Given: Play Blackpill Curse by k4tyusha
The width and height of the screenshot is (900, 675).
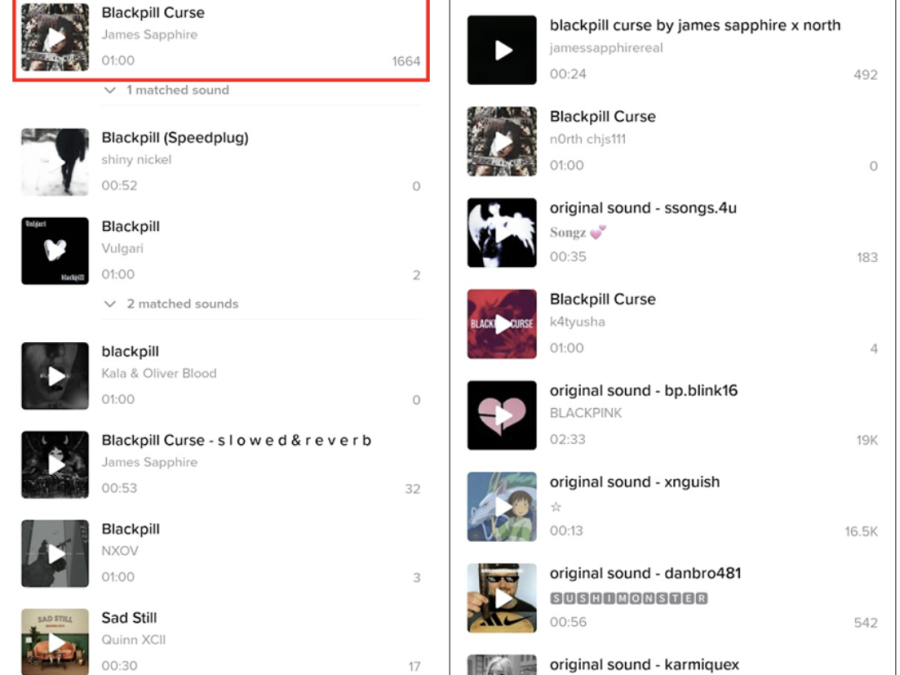Looking at the screenshot, I should [x=502, y=324].
